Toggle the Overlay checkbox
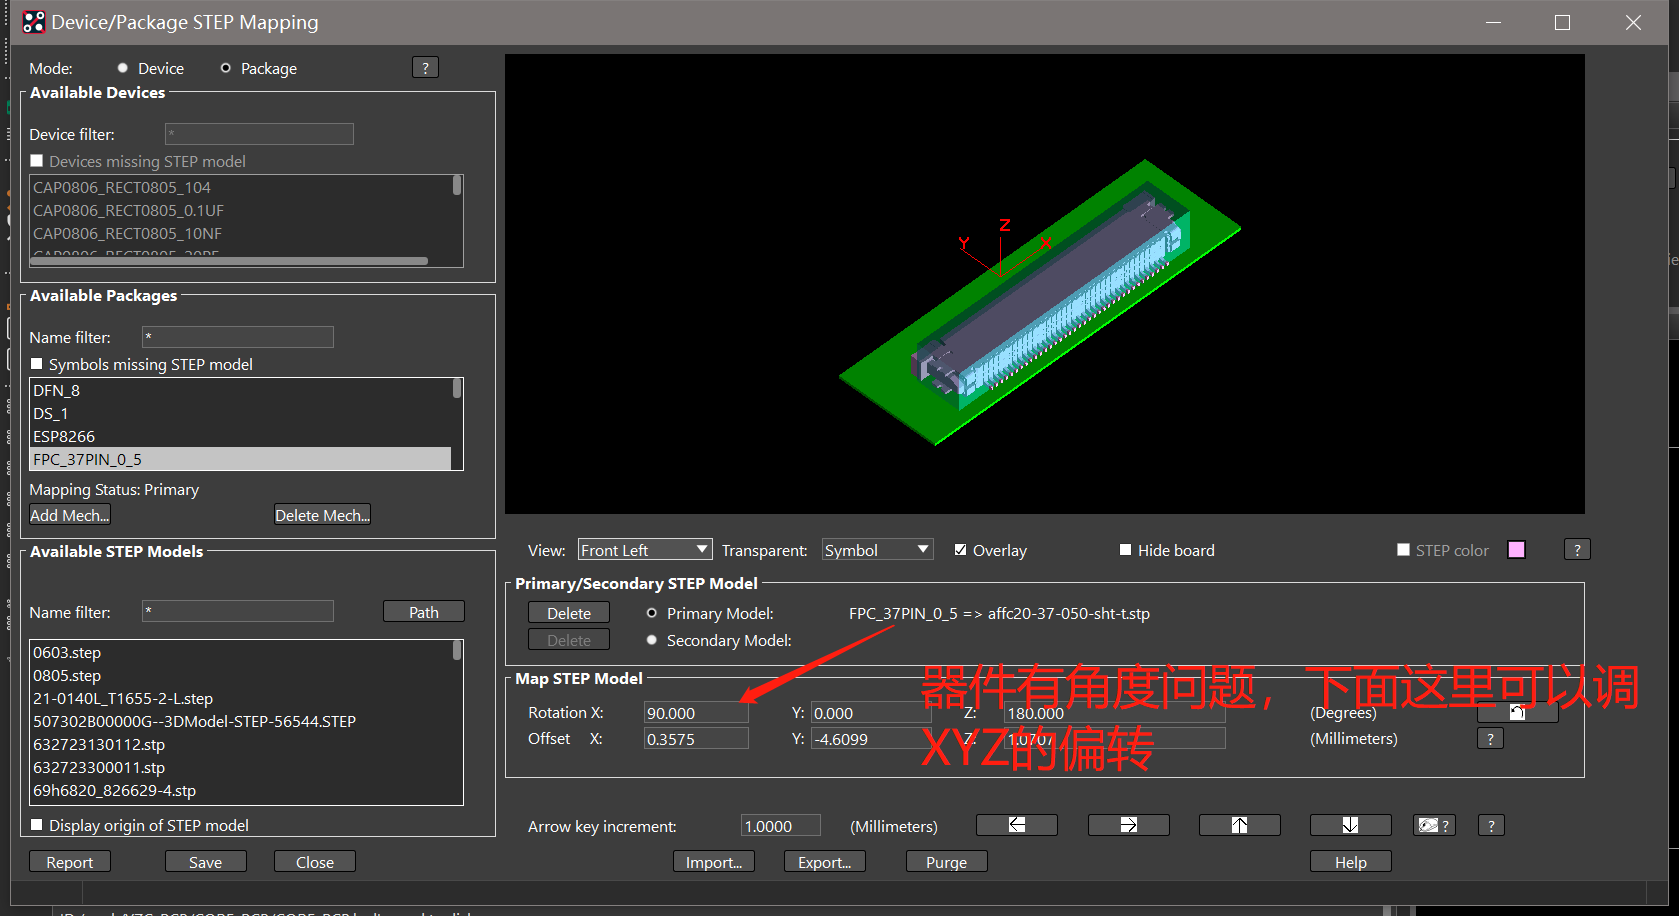Viewport: 1679px width, 916px height. 960,550
